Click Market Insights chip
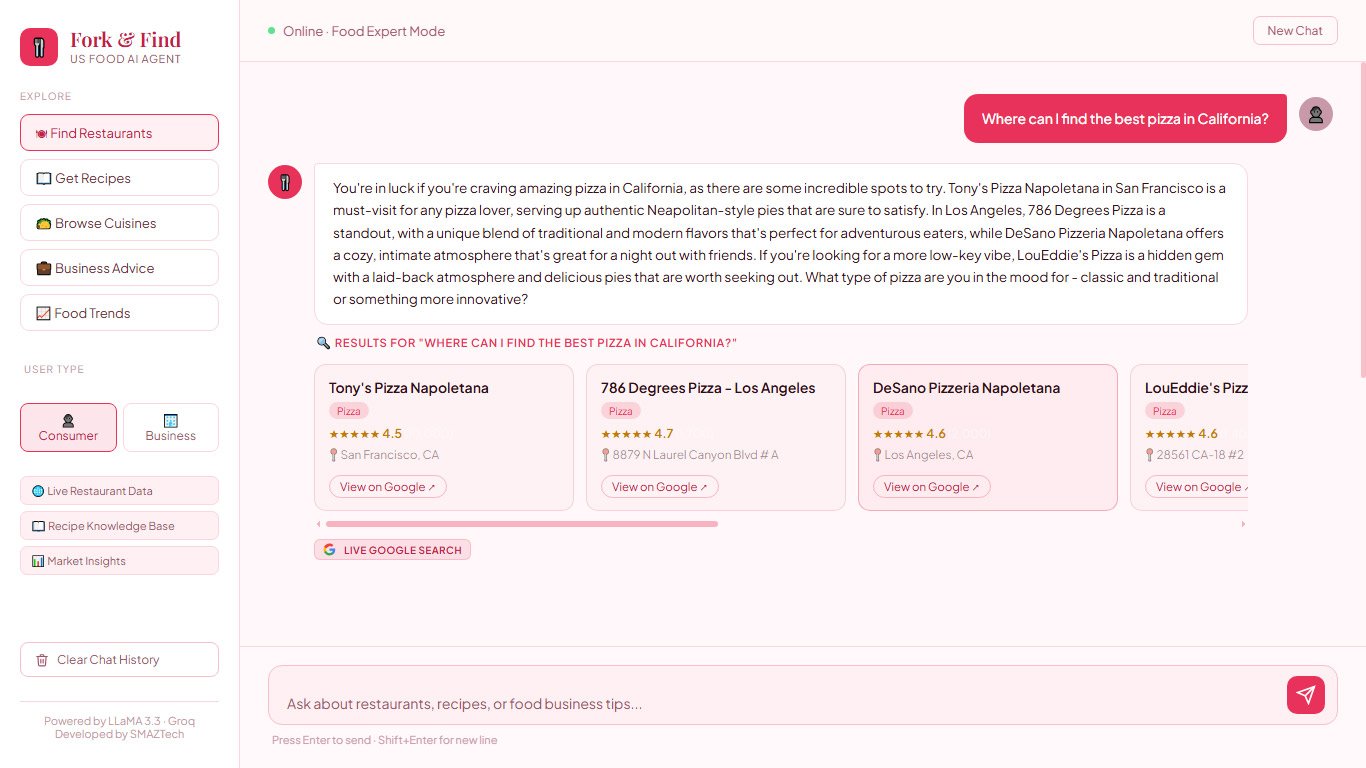The width and height of the screenshot is (1366, 768). click(119, 561)
